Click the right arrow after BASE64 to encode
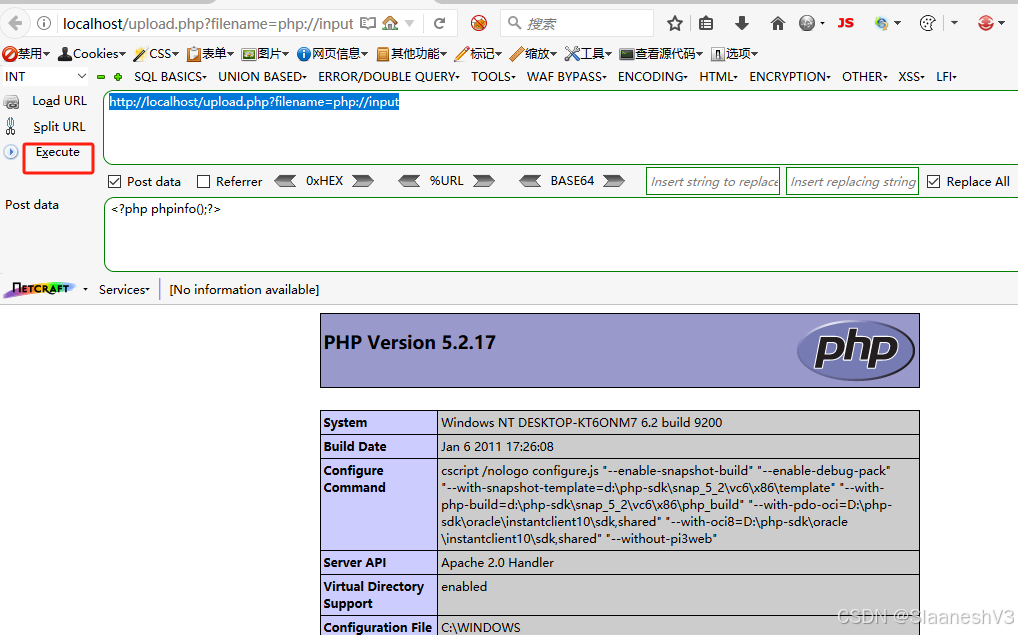1018x635 pixels. 614,181
